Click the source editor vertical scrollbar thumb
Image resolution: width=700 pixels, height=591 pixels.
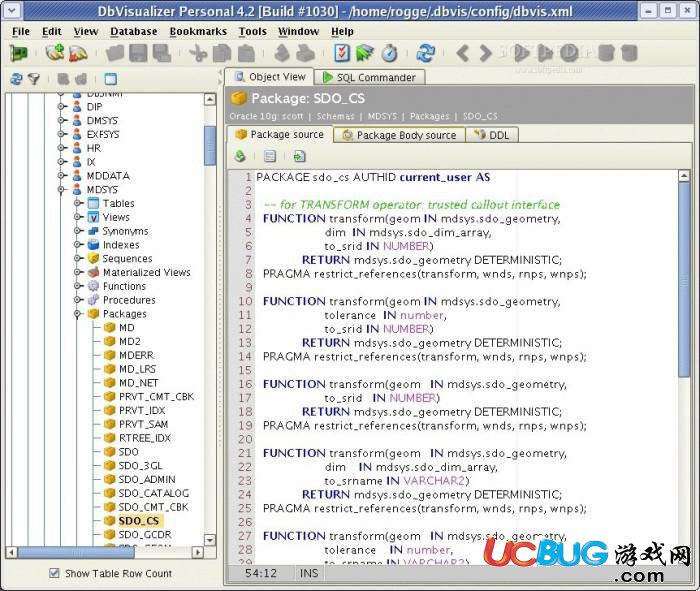tap(683, 280)
